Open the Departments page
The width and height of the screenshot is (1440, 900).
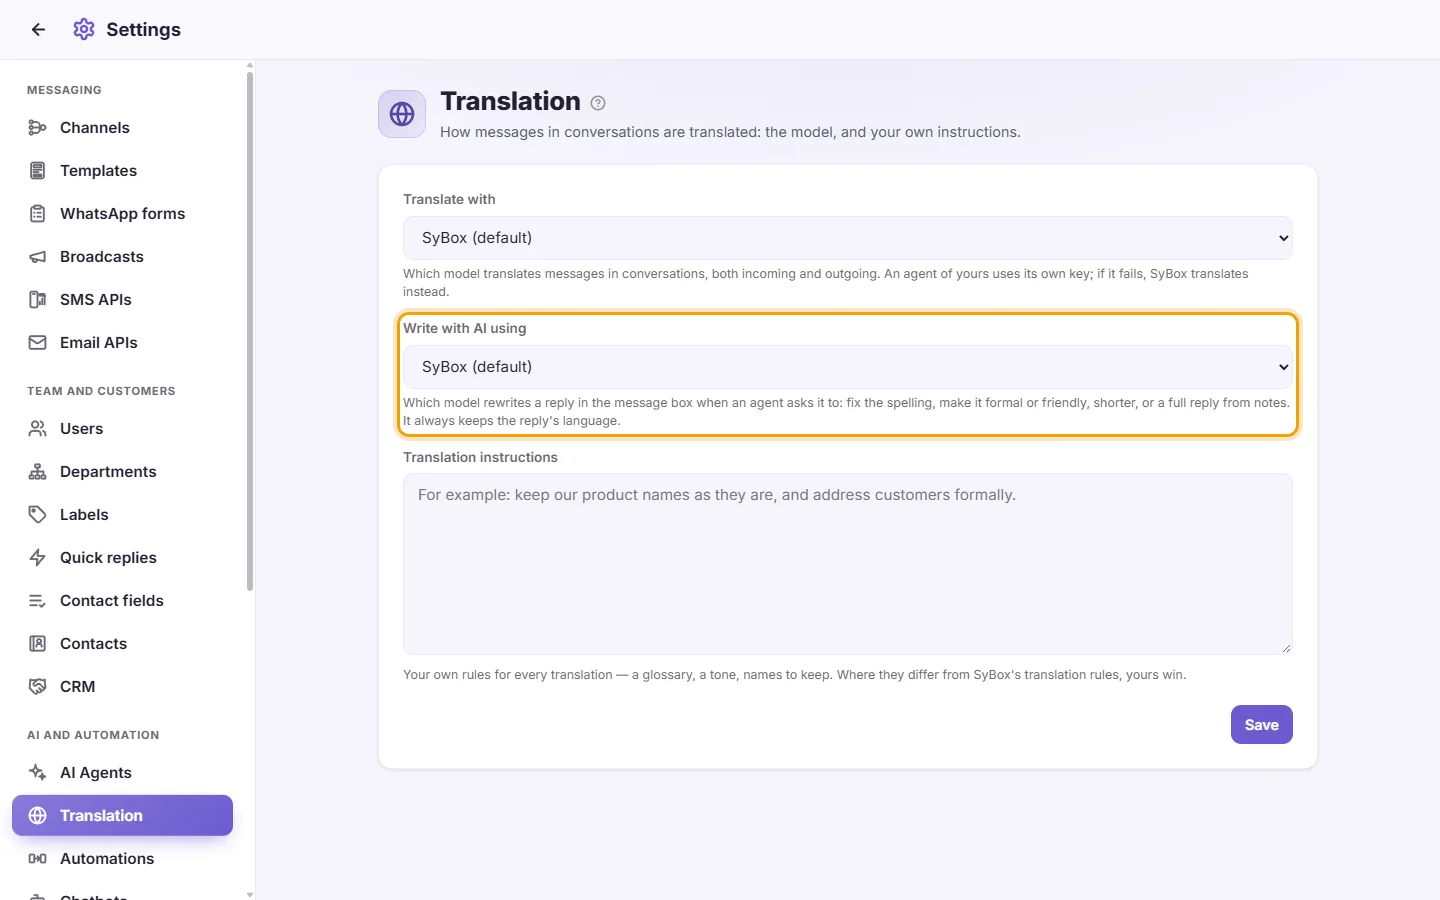pyautogui.click(x=122, y=472)
